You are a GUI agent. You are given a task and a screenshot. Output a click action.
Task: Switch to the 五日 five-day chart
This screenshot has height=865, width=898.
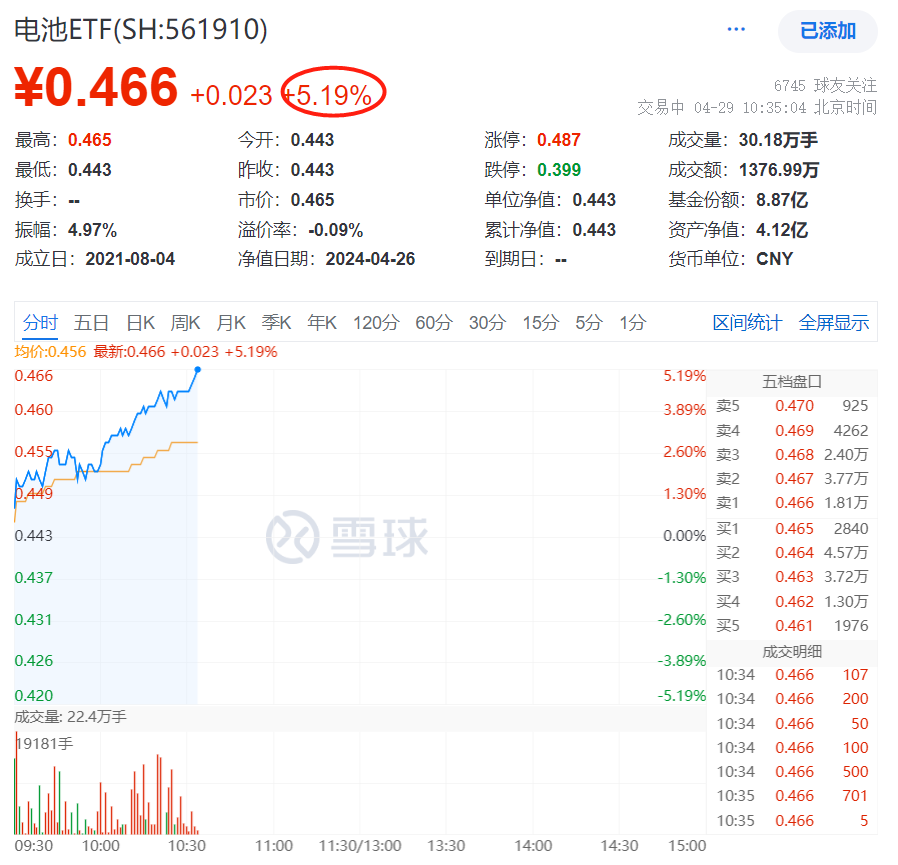point(91,322)
